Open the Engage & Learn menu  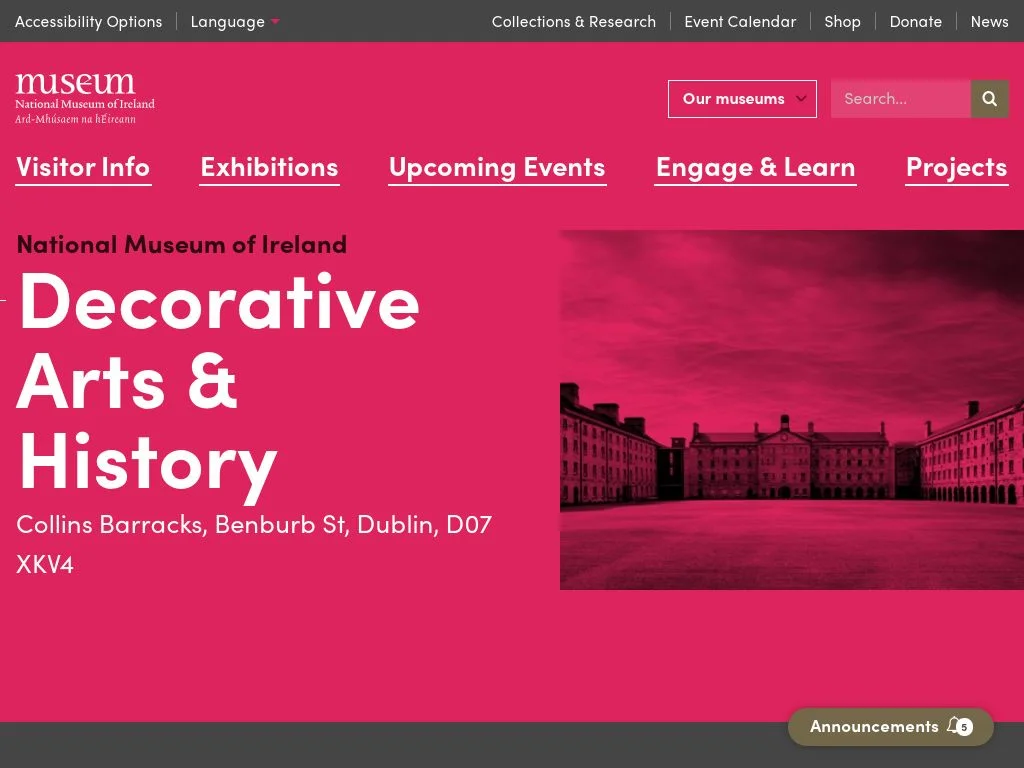tap(756, 168)
